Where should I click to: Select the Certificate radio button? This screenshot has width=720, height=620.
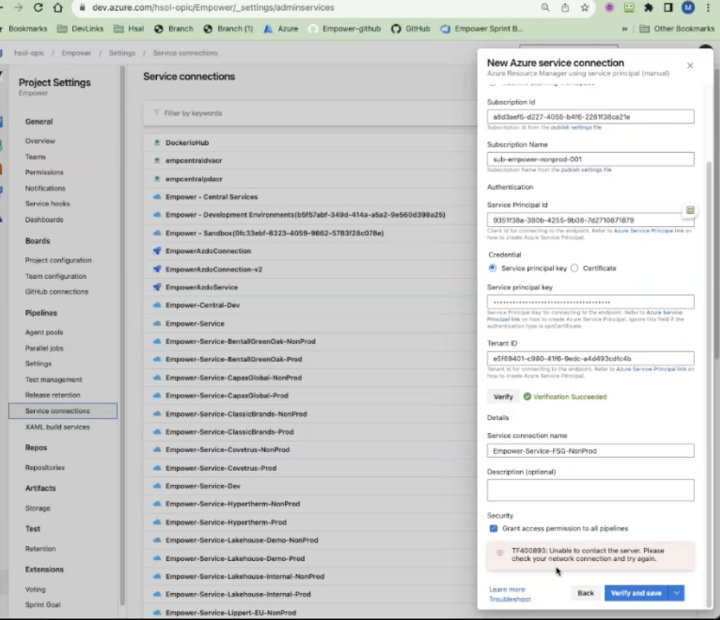coord(574,268)
